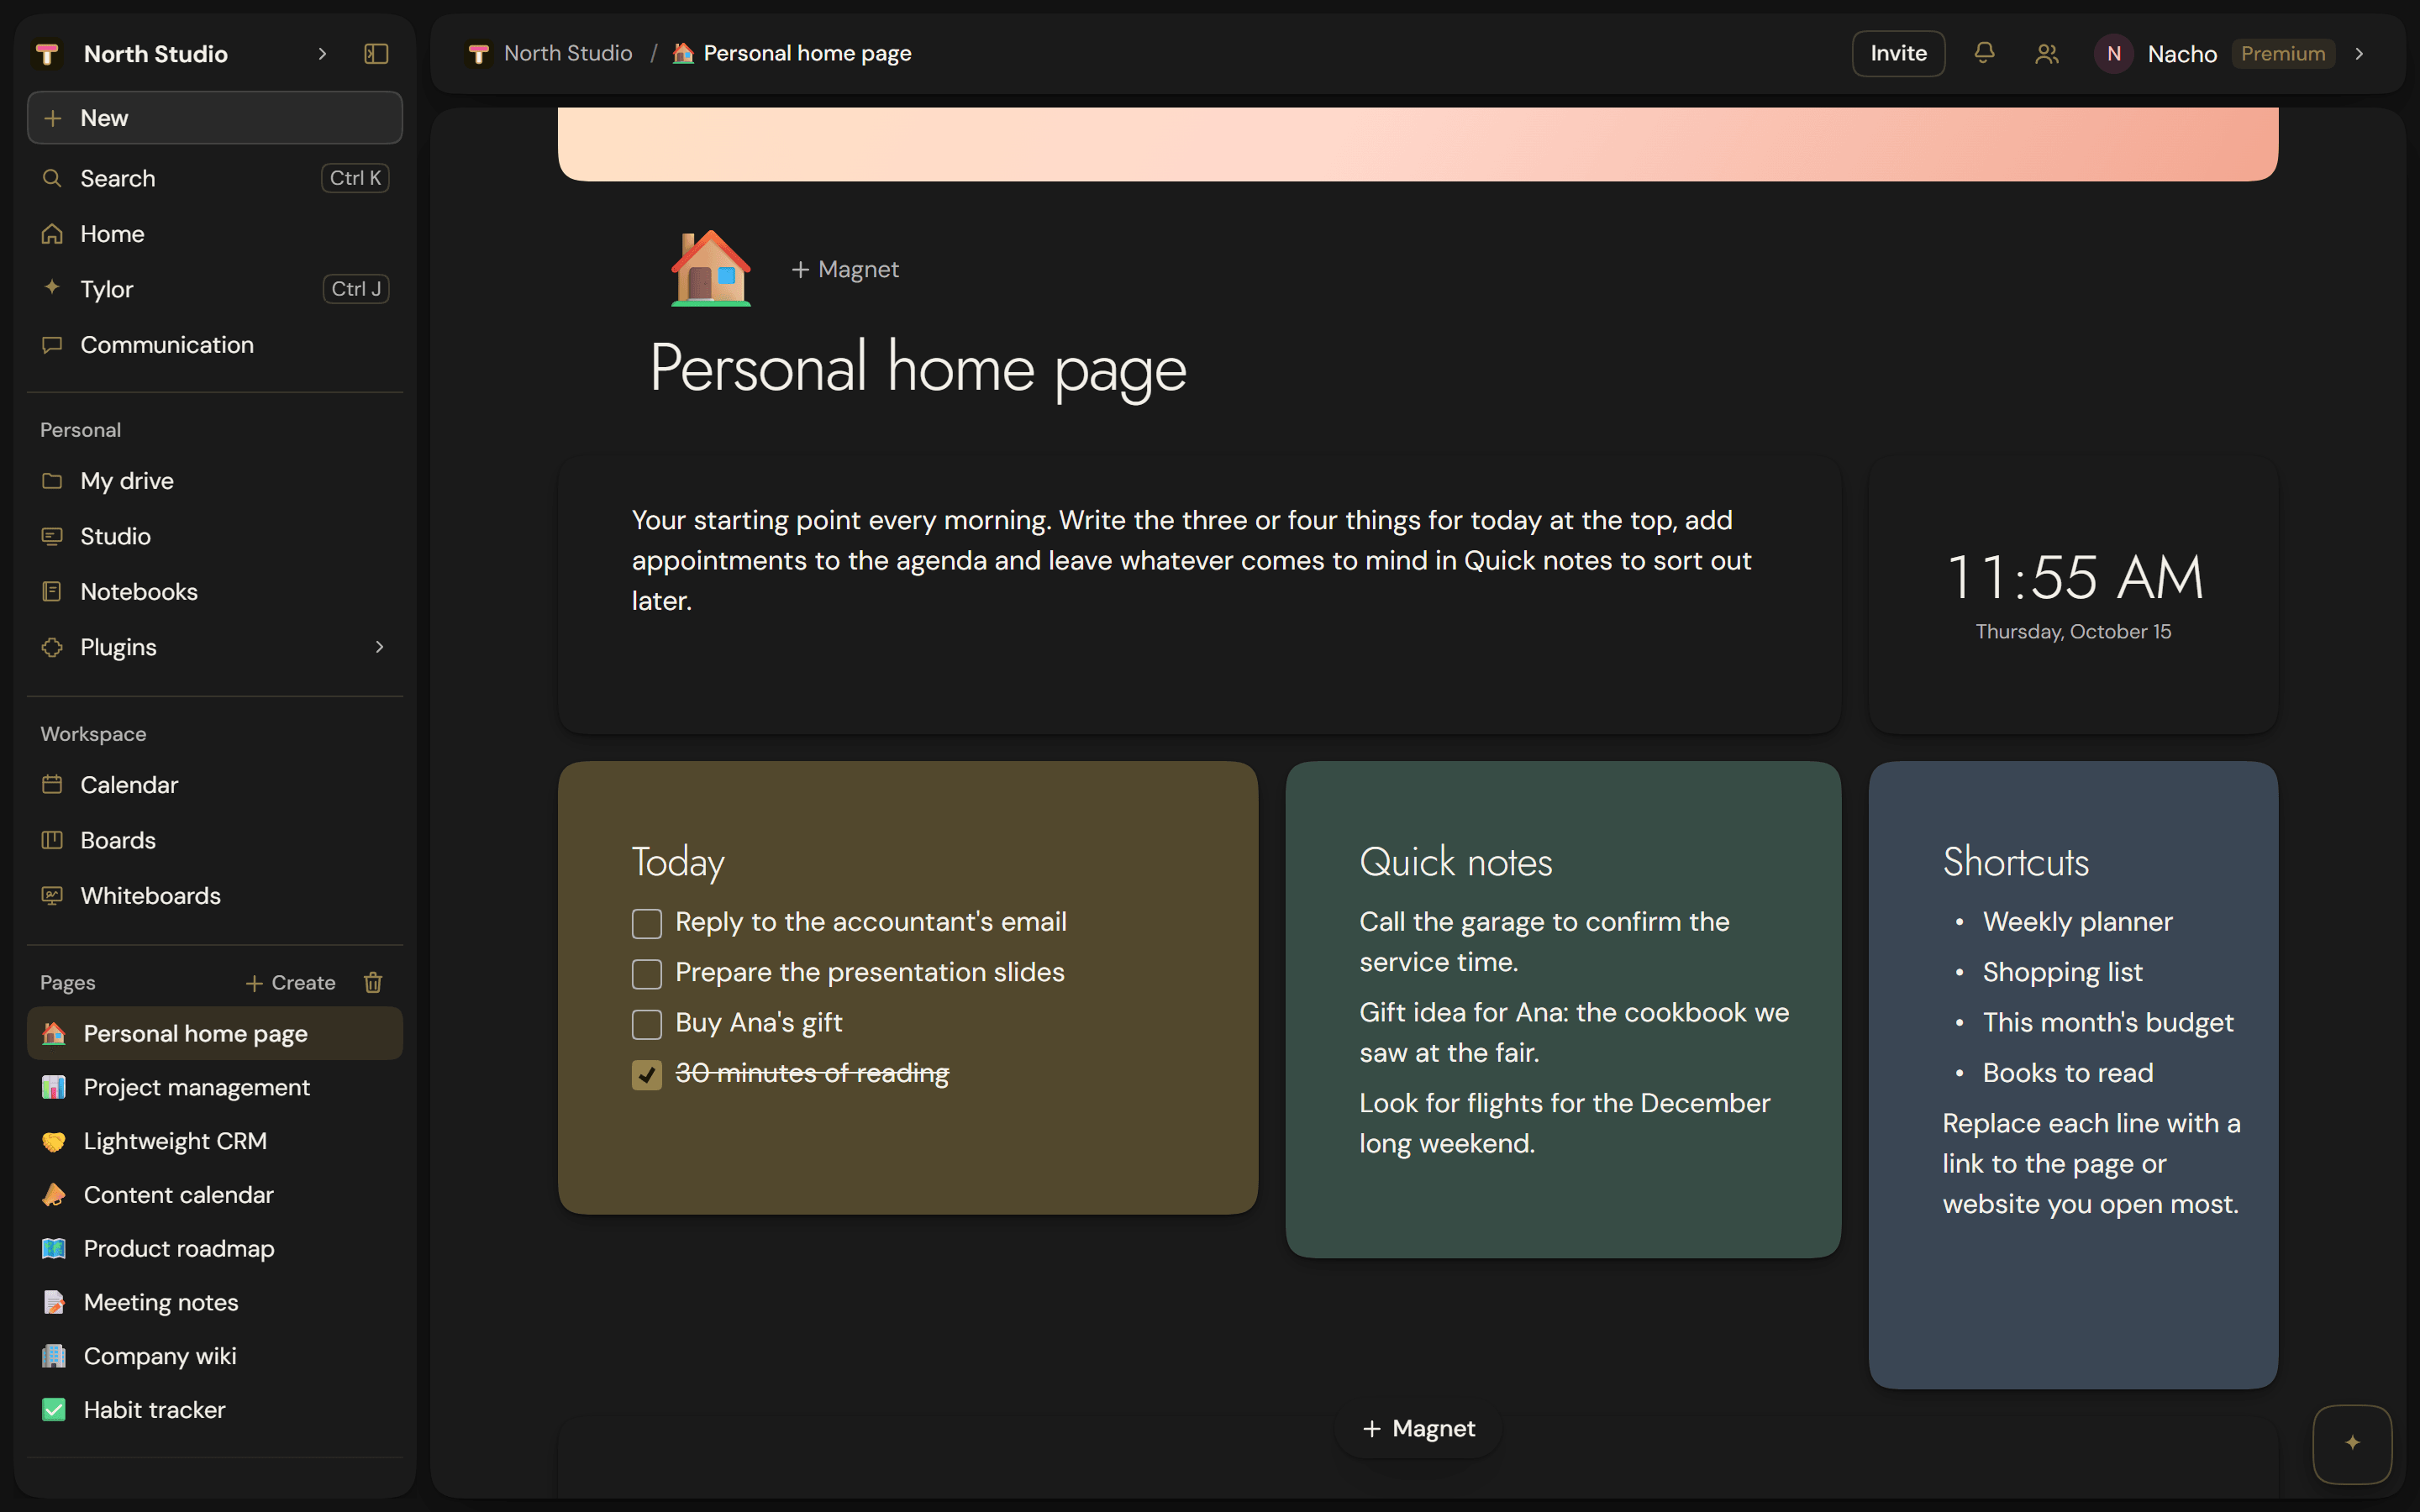Click the Ctrl K shortcut badge
This screenshot has width=2420, height=1512.
pos(355,178)
